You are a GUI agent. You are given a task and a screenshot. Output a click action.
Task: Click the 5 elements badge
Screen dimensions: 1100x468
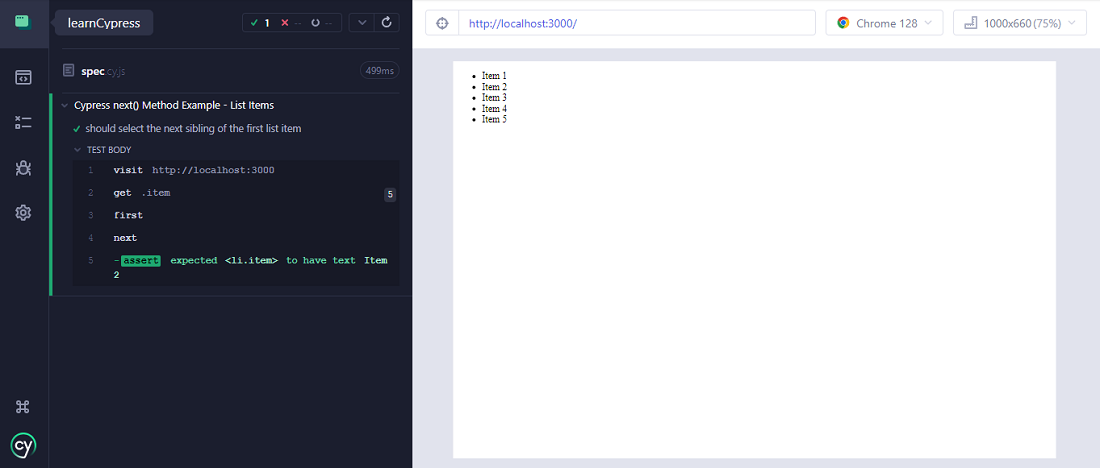coord(390,194)
